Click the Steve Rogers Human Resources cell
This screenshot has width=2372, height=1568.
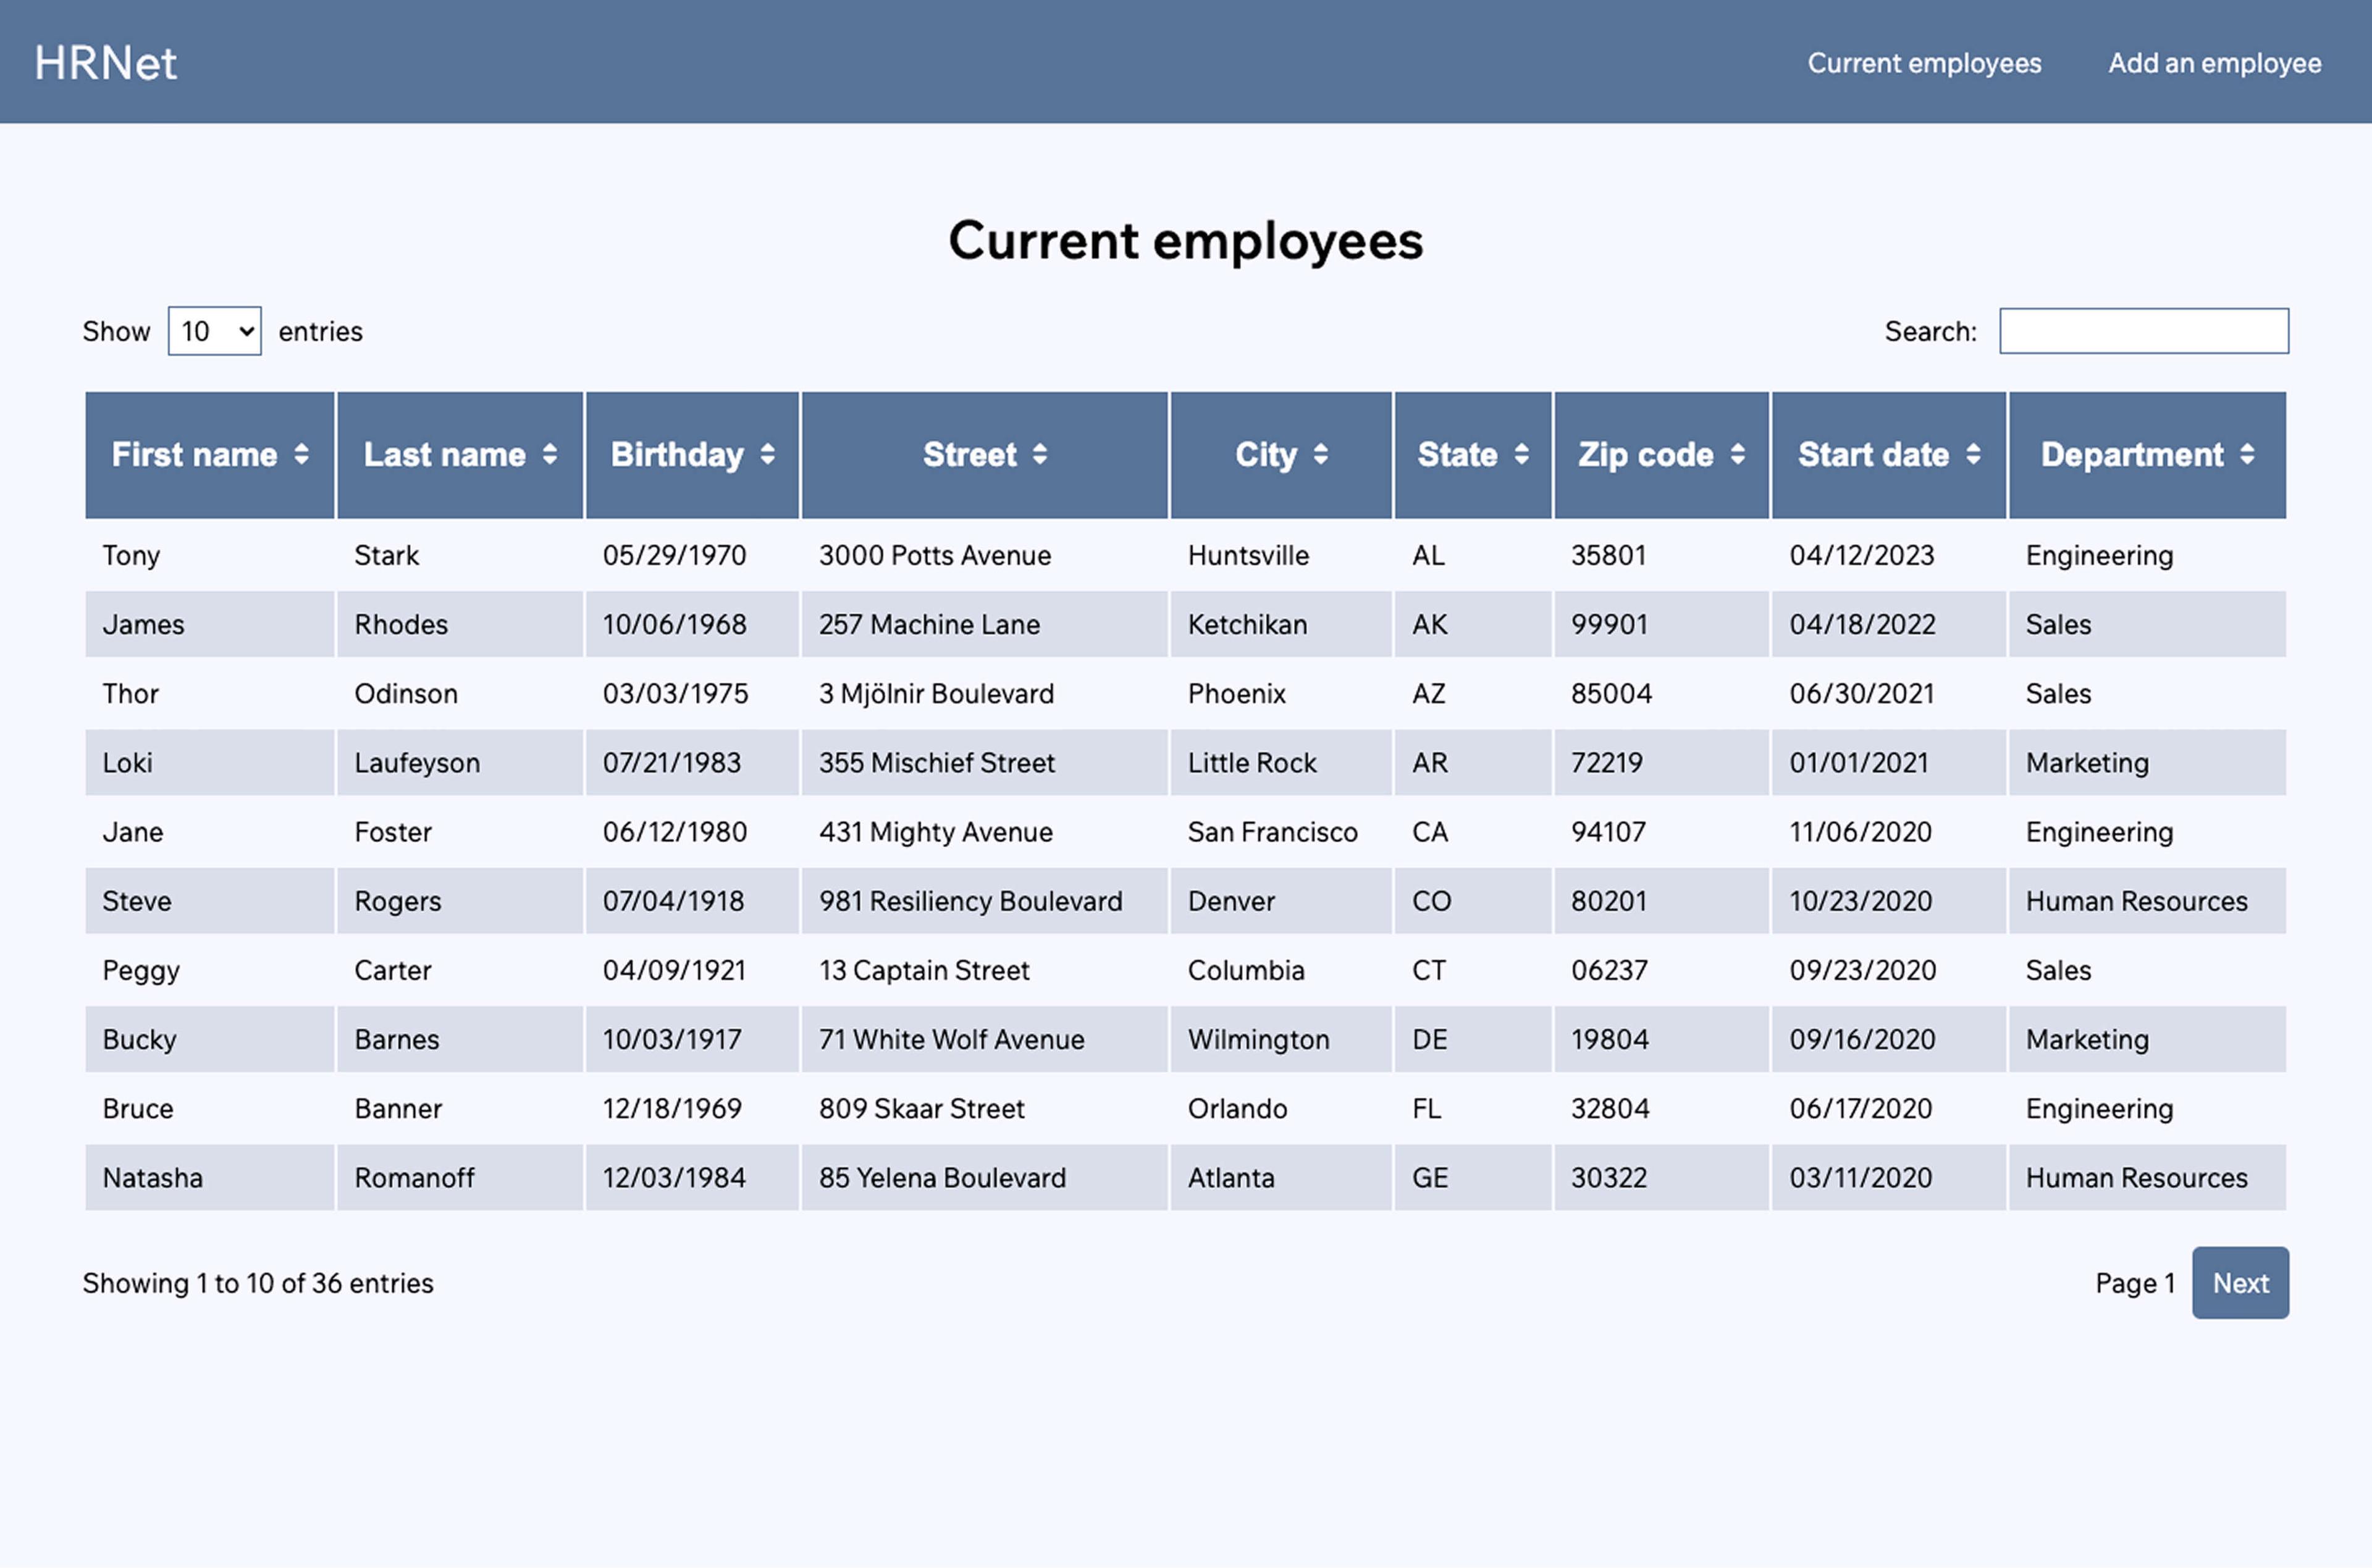pos(2136,901)
